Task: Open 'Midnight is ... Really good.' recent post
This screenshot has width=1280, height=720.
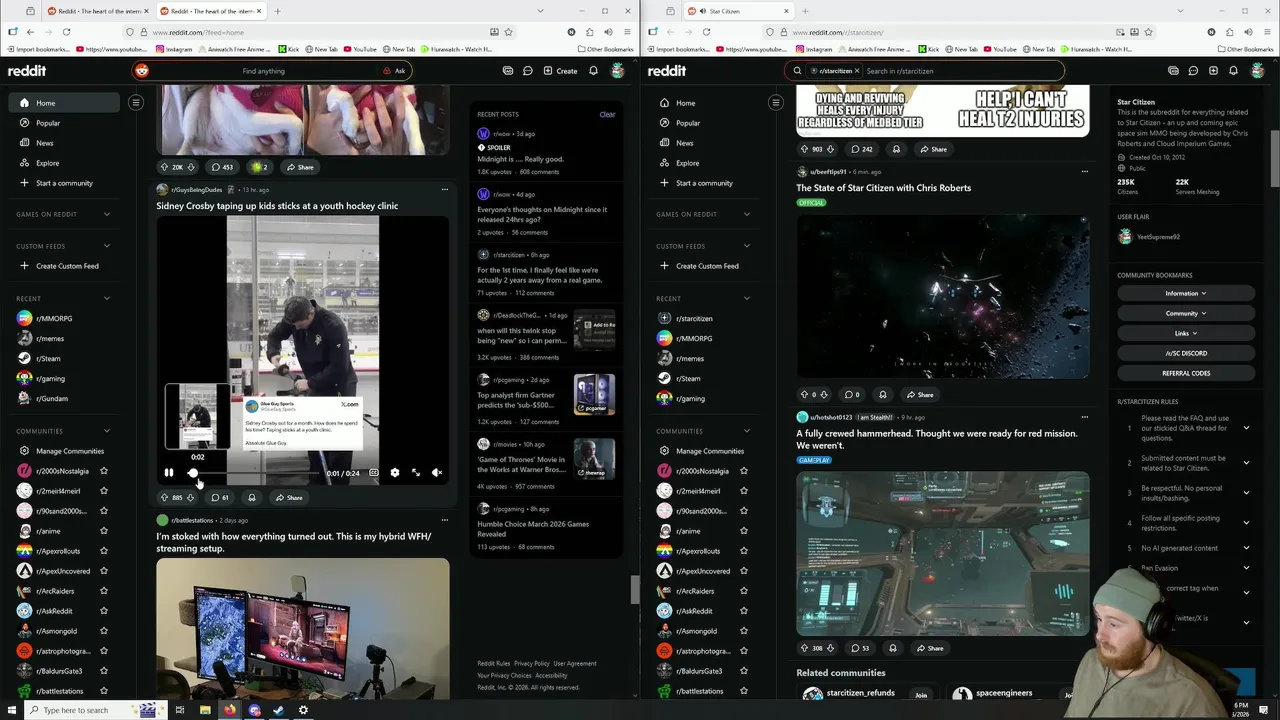Action: pos(520,159)
